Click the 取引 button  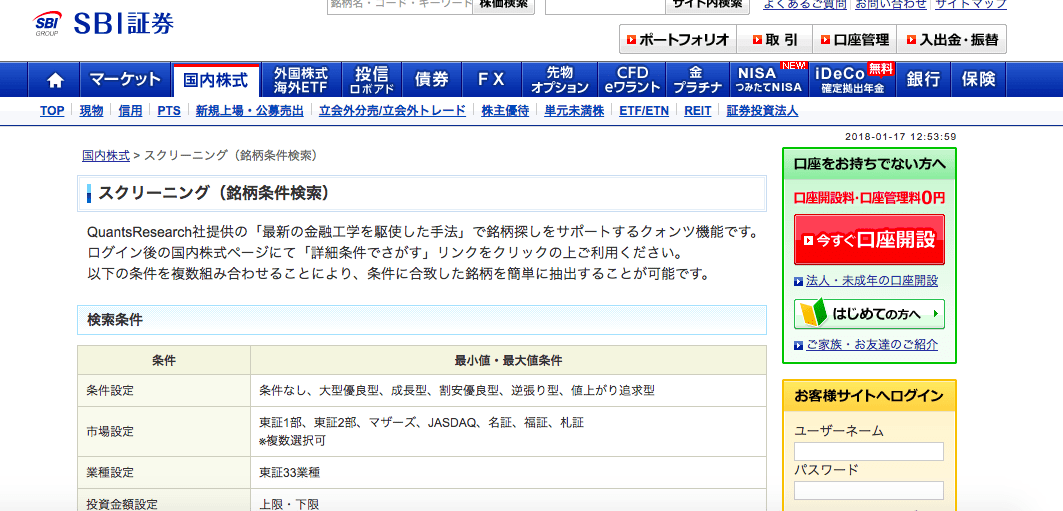pyautogui.click(x=775, y=39)
